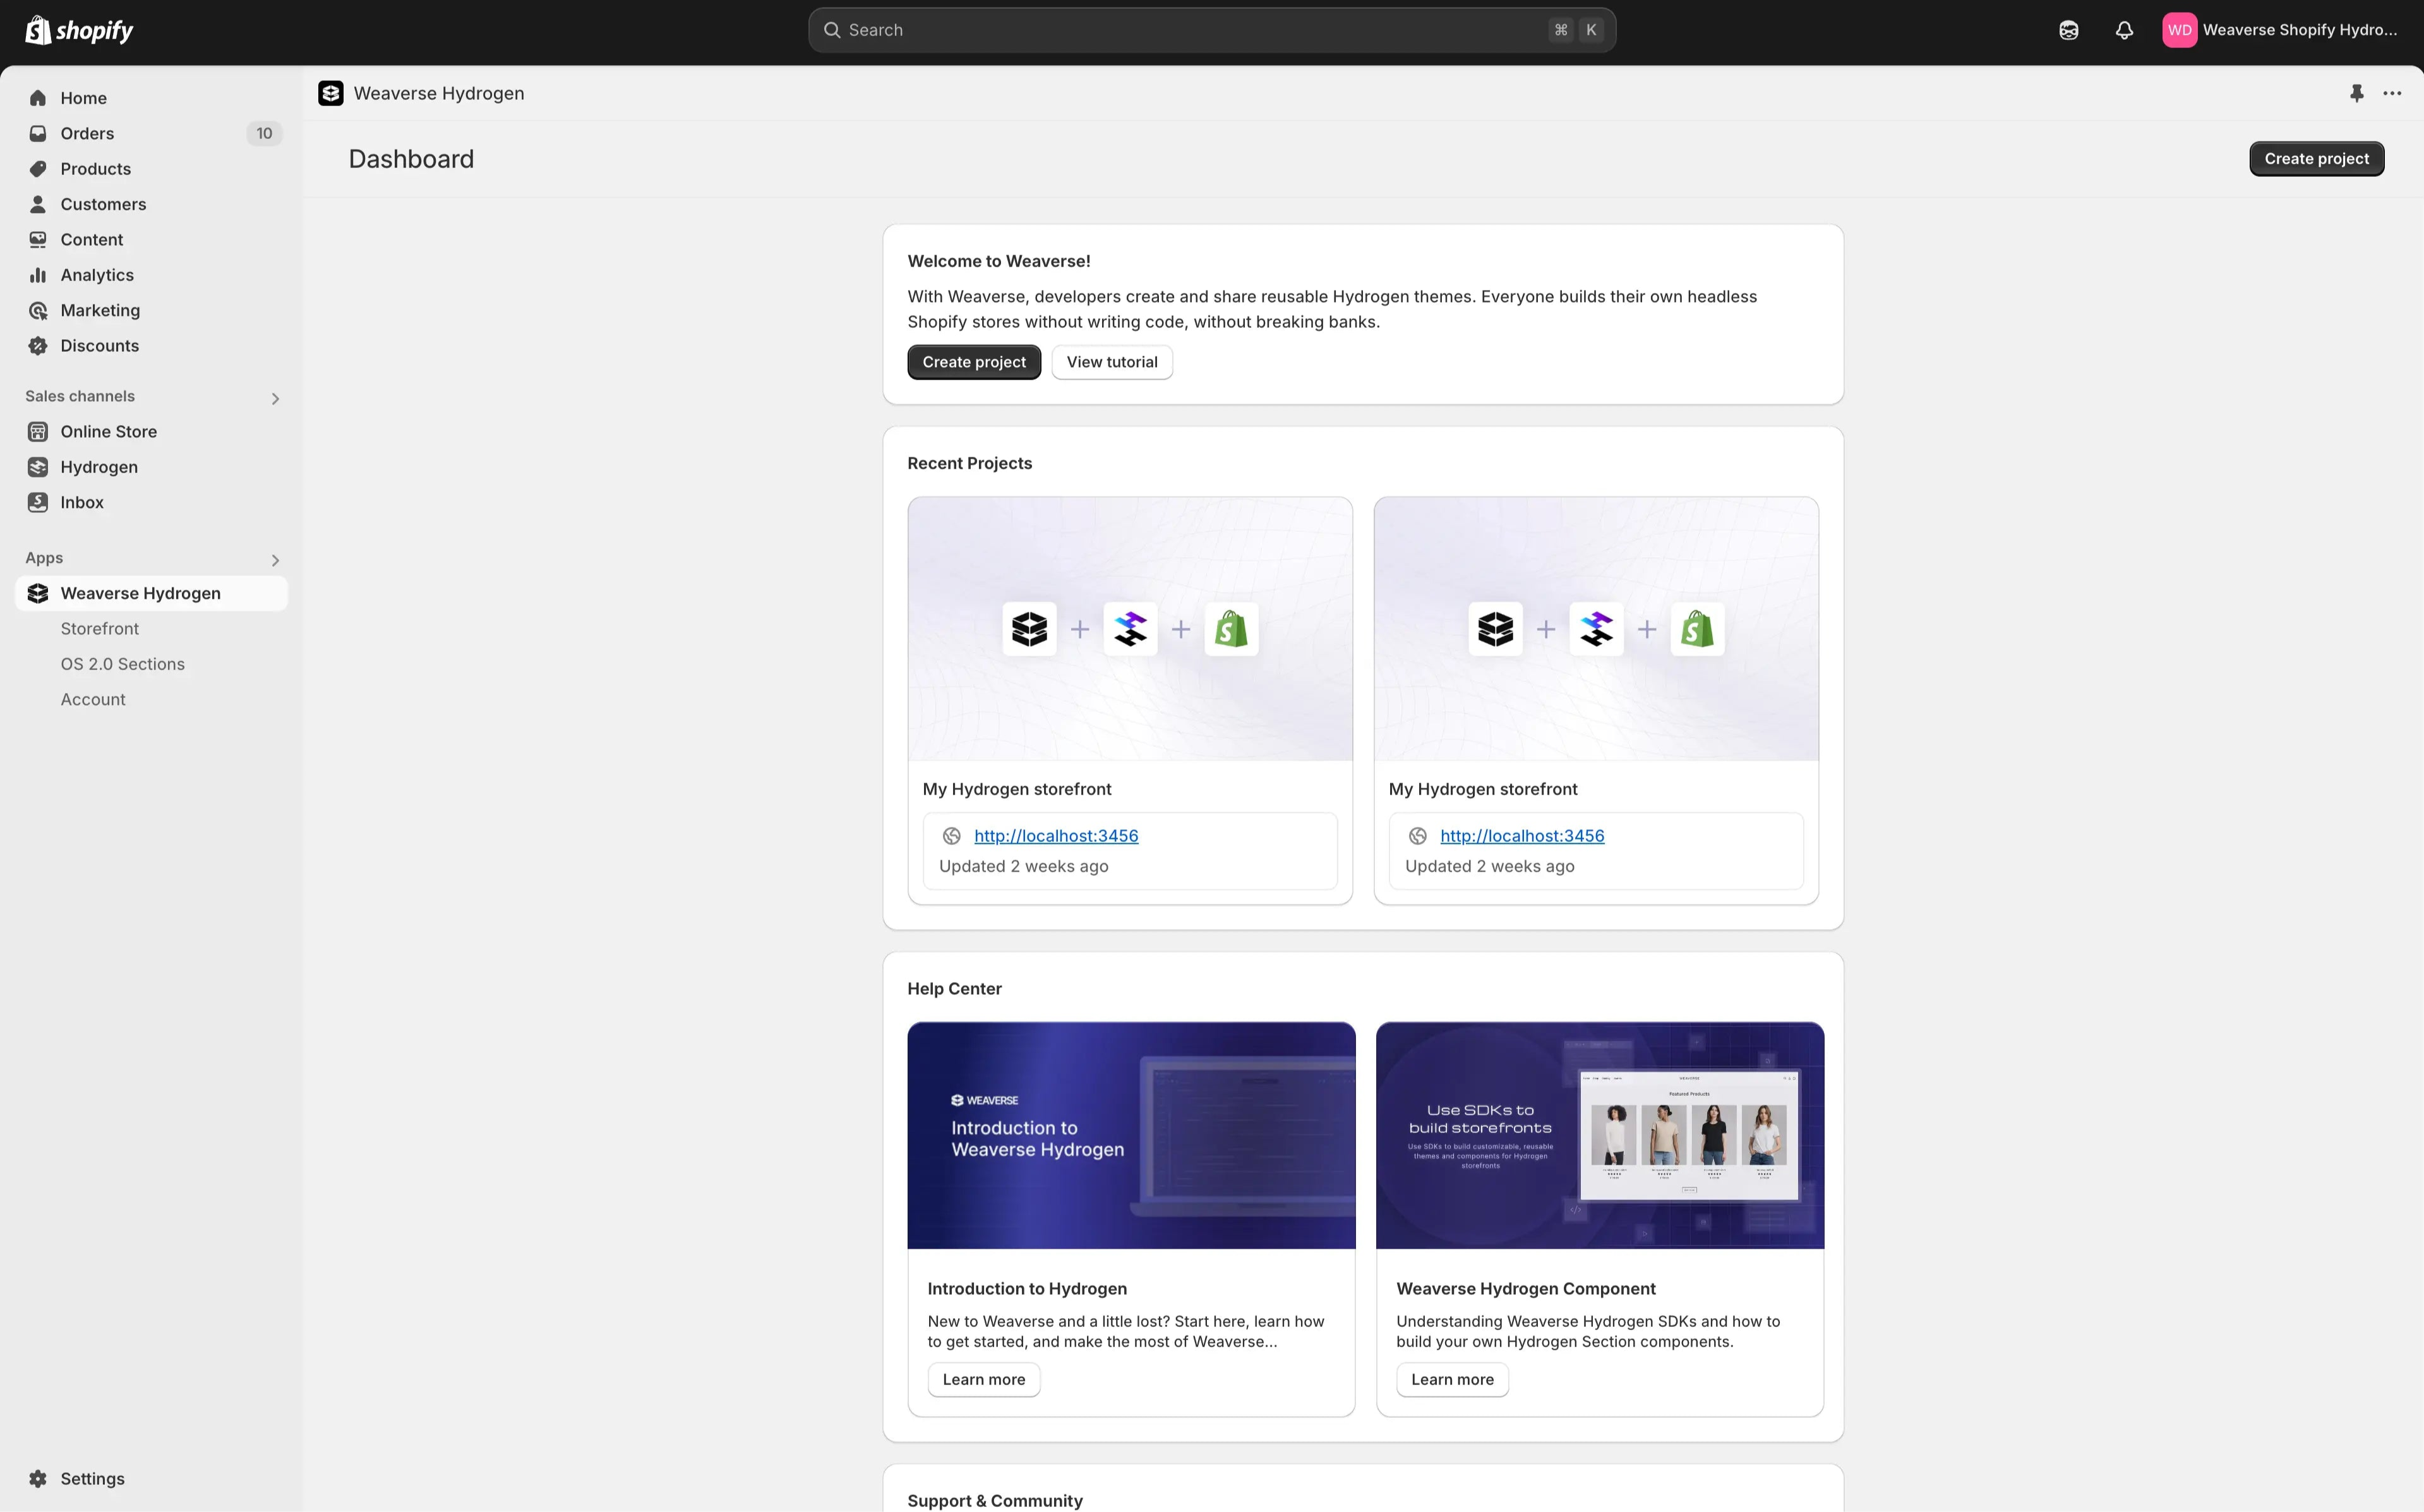This screenshot has height=1512, width=2424.
Task: Learn more about Weaverse Hydrogen Component
Action: (1452, 1380)
